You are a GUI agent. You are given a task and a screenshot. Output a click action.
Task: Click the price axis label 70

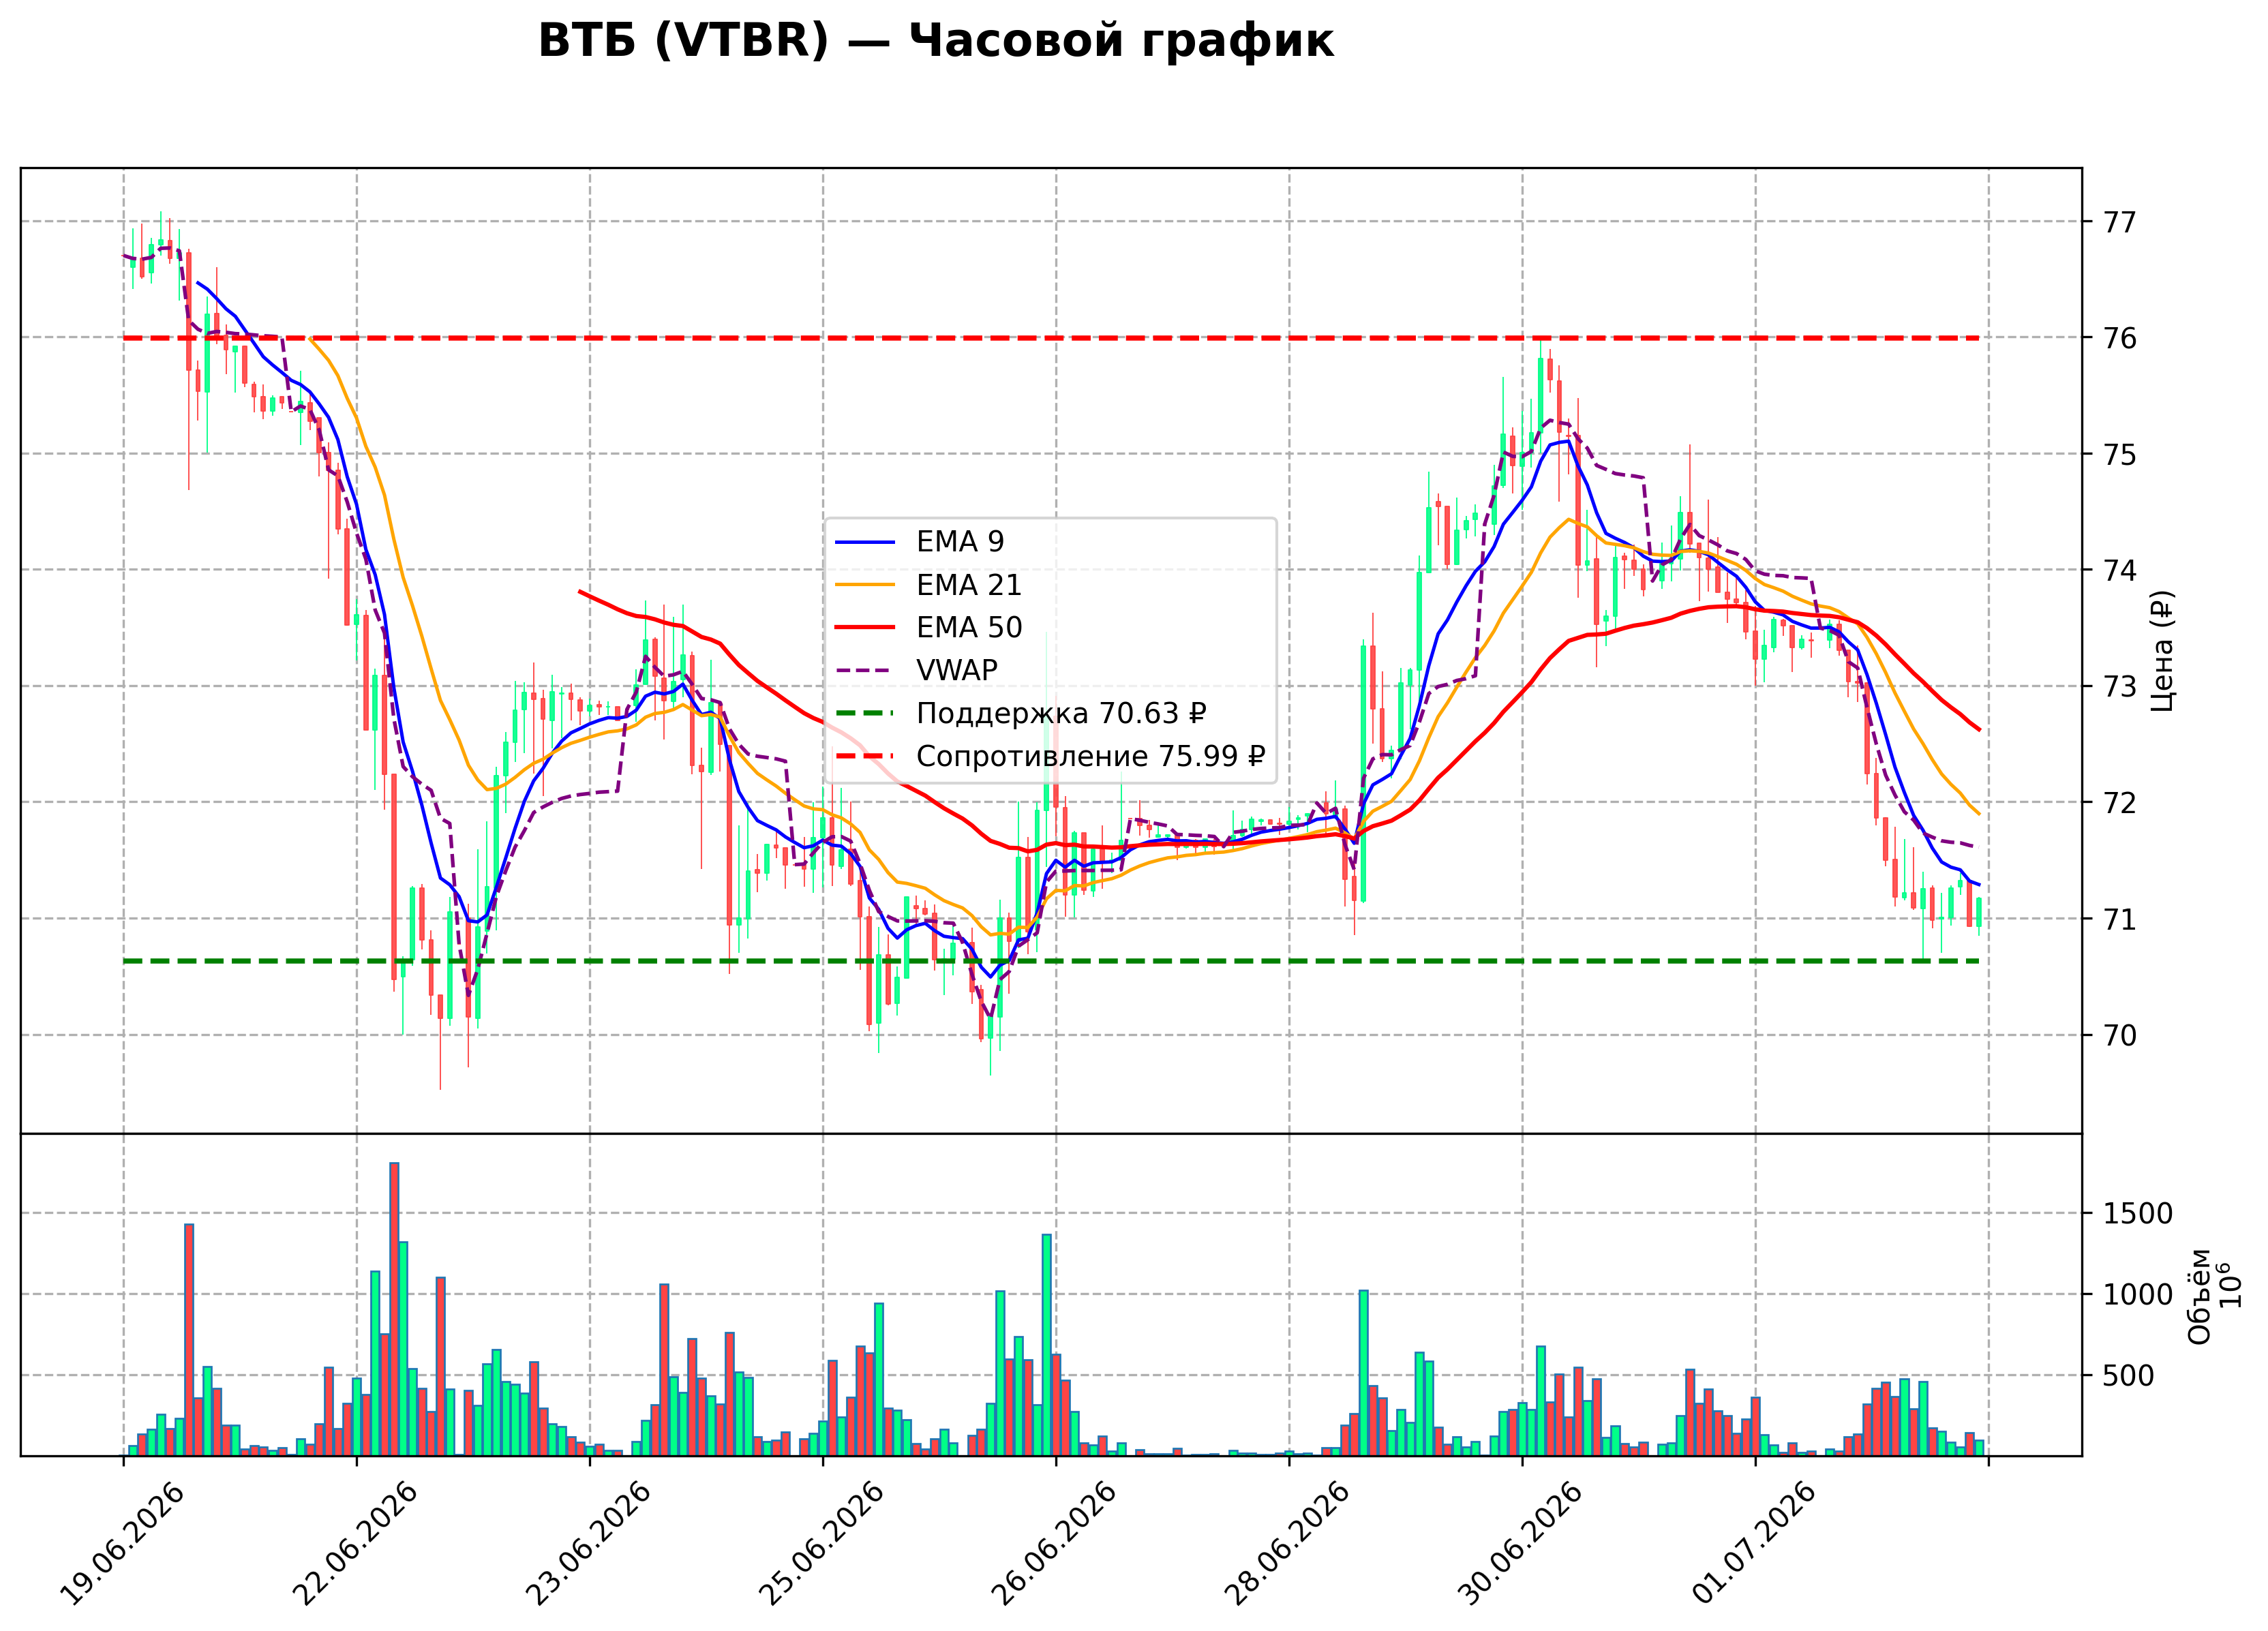[x=2120, y=1036]
